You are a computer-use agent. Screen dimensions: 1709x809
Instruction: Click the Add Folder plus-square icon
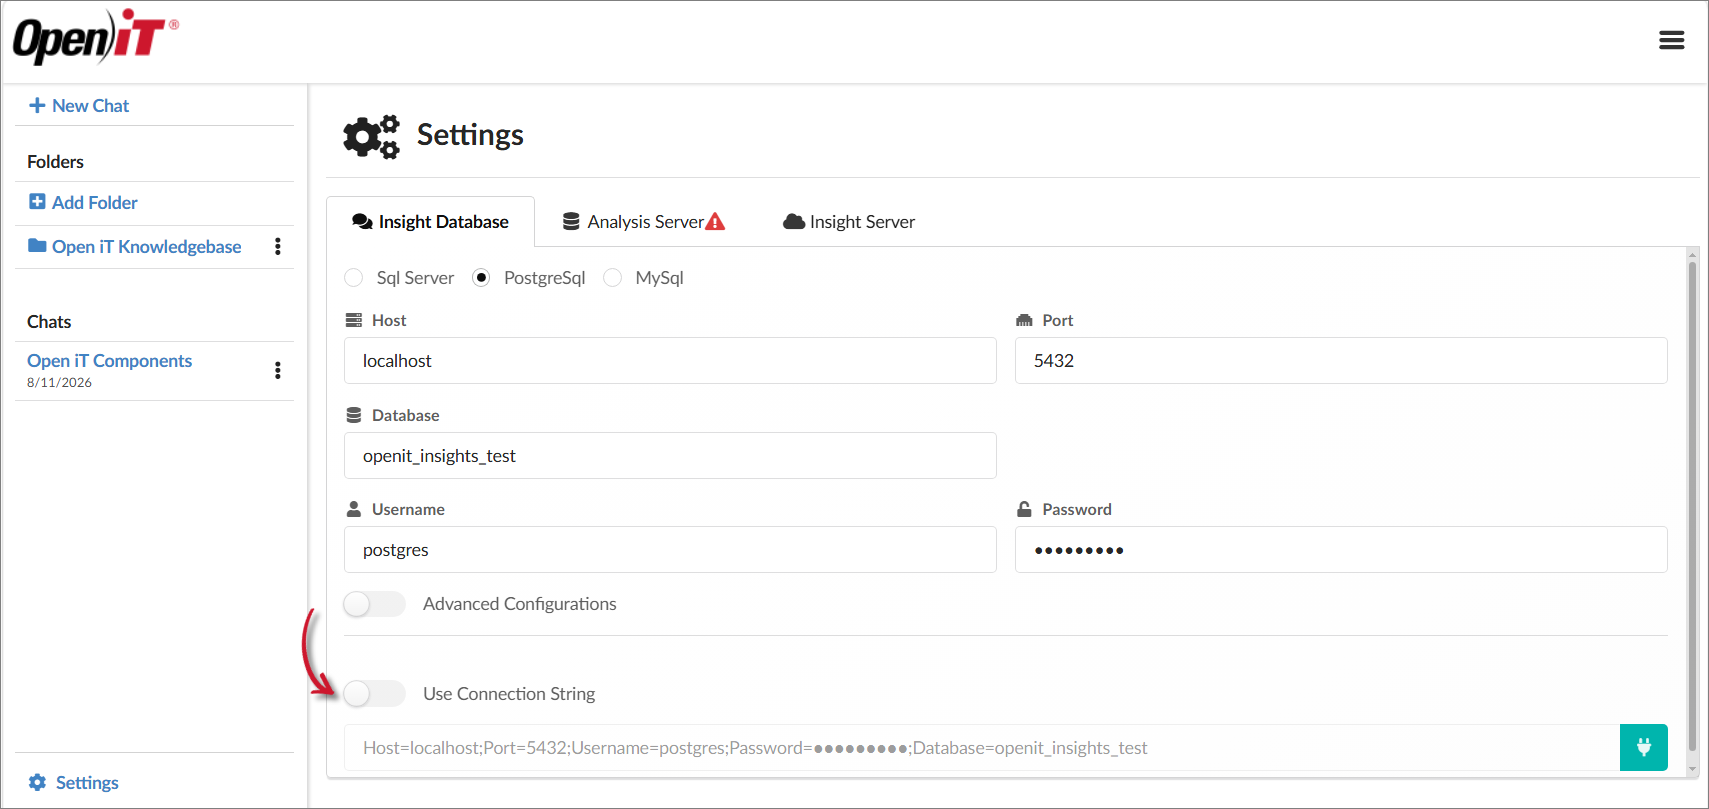37,202
